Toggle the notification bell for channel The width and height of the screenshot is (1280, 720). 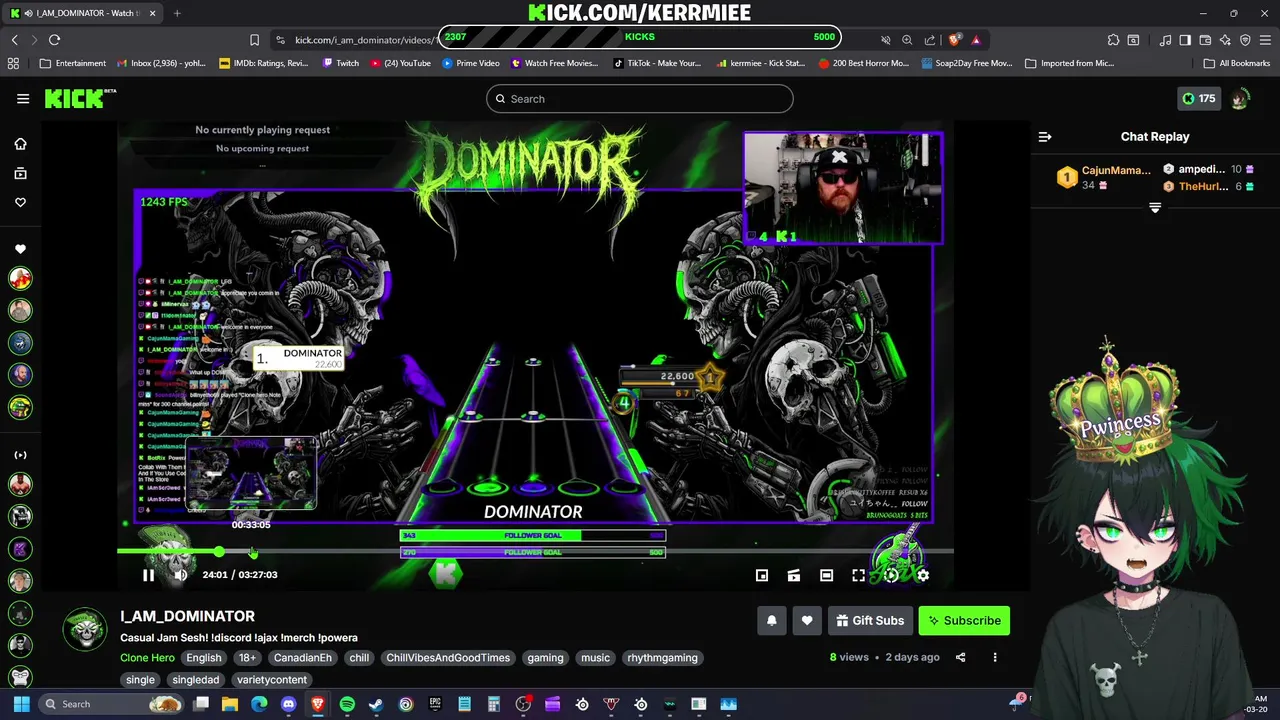coord(771,621)
